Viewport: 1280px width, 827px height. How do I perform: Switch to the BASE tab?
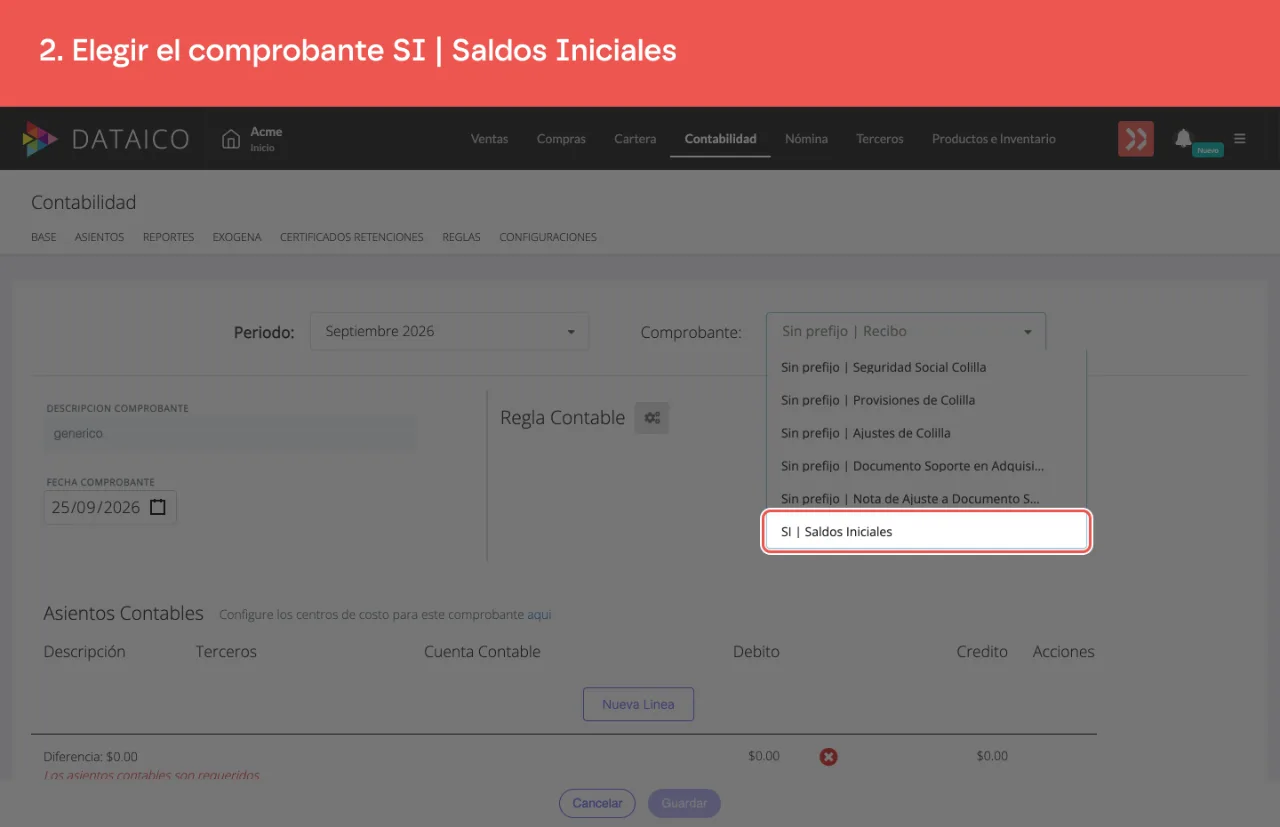(x=44, y=238)
